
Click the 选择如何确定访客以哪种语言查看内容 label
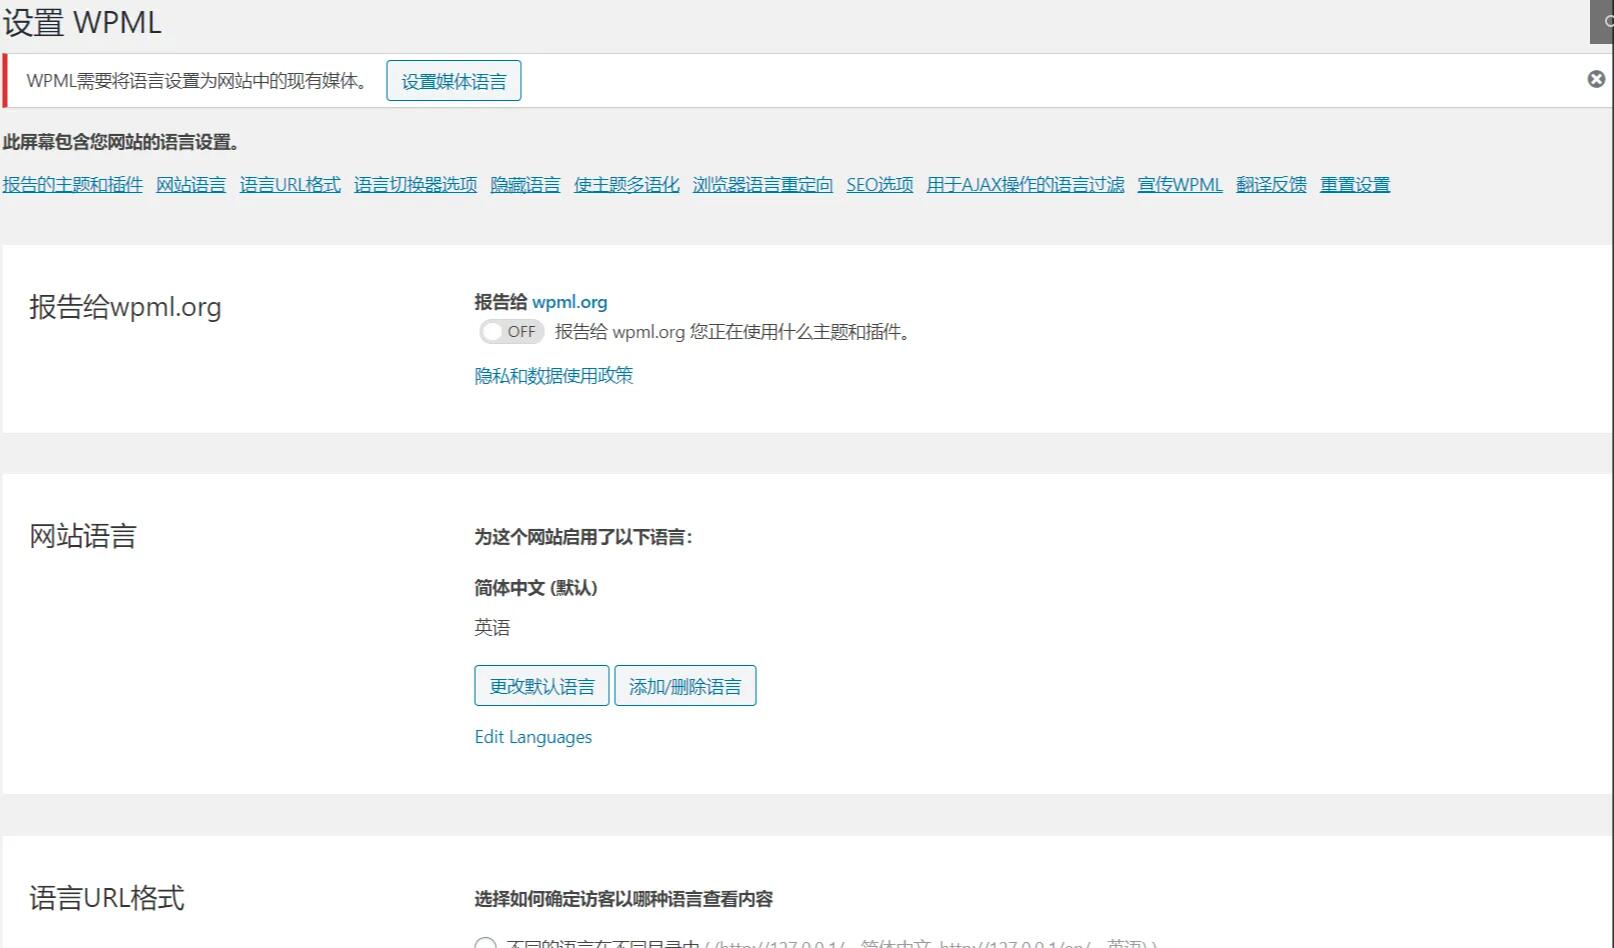624,899
